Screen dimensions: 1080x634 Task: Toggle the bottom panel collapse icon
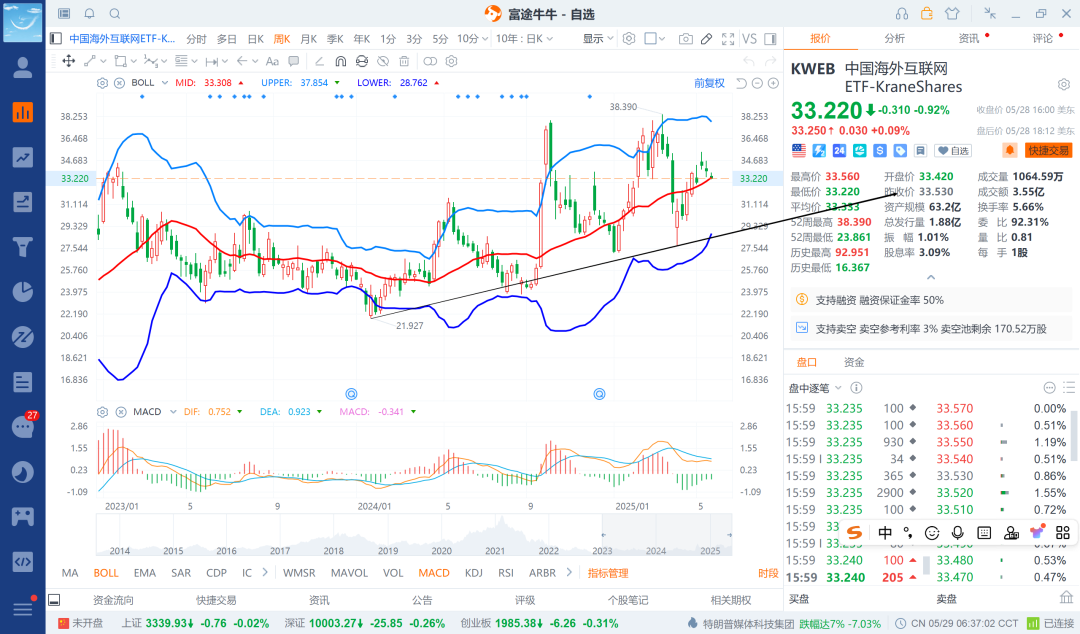(x=54, y=600)
